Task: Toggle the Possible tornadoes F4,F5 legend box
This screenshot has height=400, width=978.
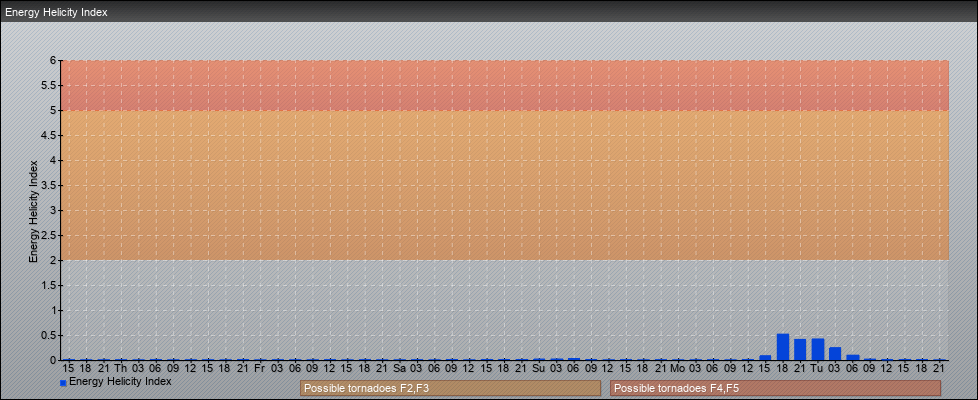Action: (x=775, y=388)
